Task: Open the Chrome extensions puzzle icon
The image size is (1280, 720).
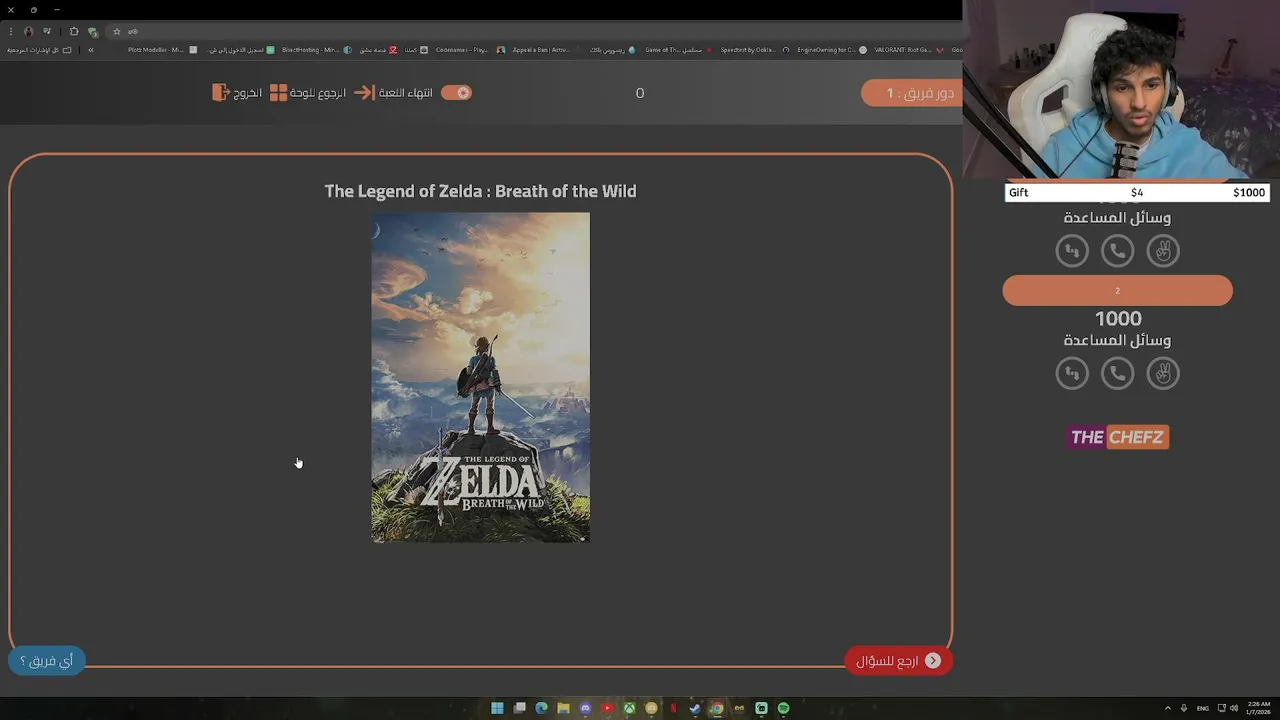Action: (x=74, y=31)
